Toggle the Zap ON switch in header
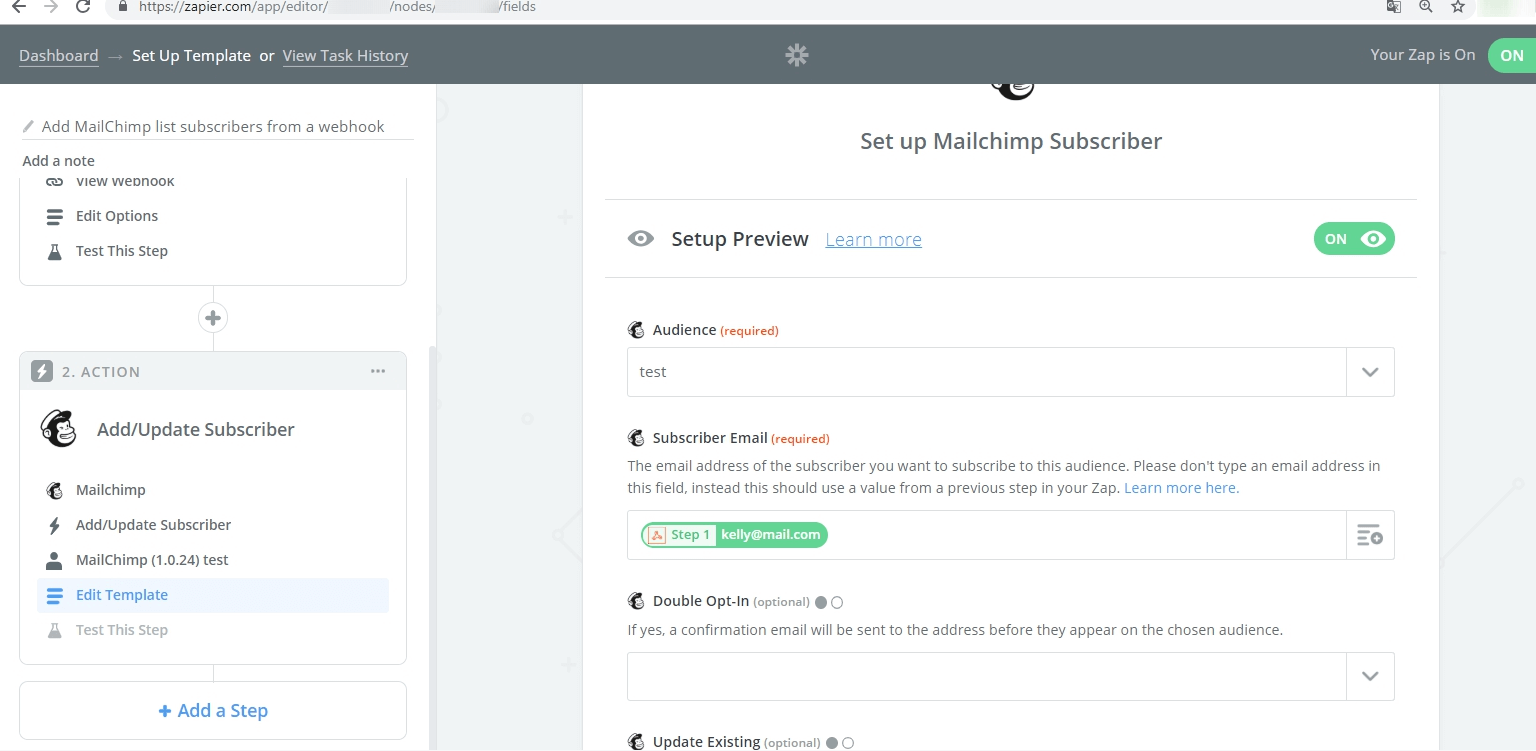Viewport: 1536px width, 751px height. [x=1511, y=55]
